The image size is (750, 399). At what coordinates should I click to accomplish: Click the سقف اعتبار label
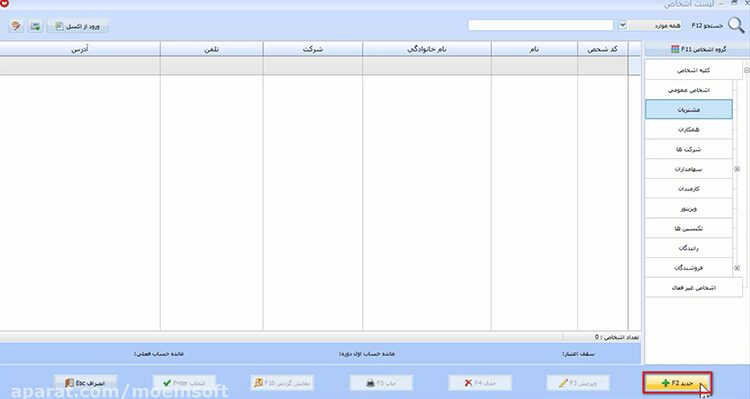point(578,354)
